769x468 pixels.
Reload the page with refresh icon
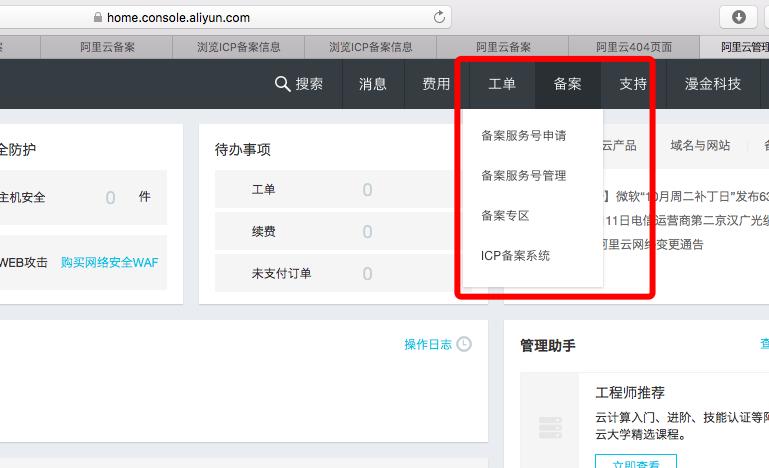(439, 17)
